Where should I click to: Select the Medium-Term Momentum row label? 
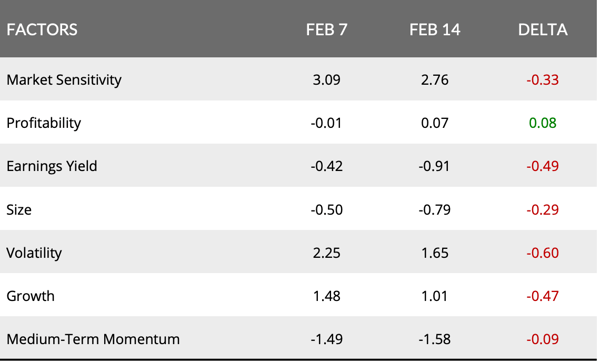(93, 339)
